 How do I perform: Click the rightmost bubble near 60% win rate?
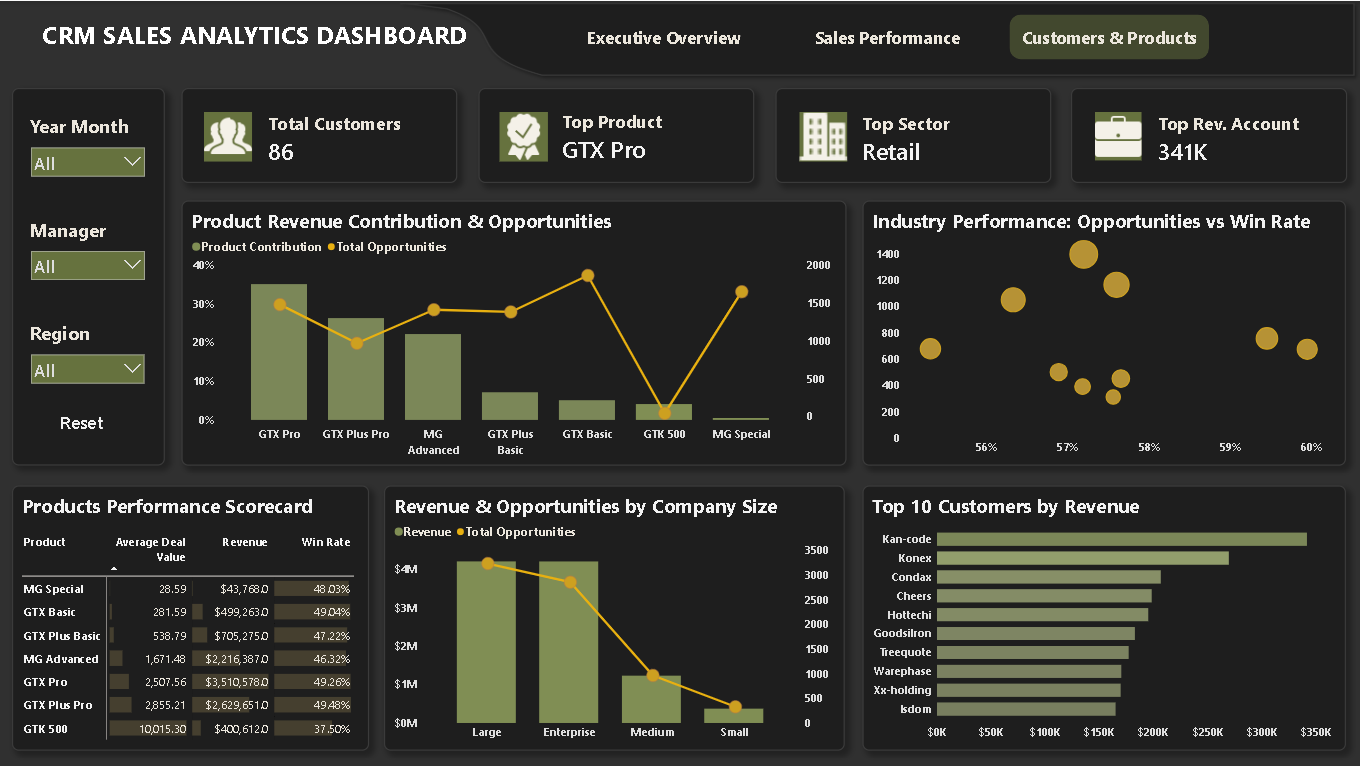[1307, 349]
